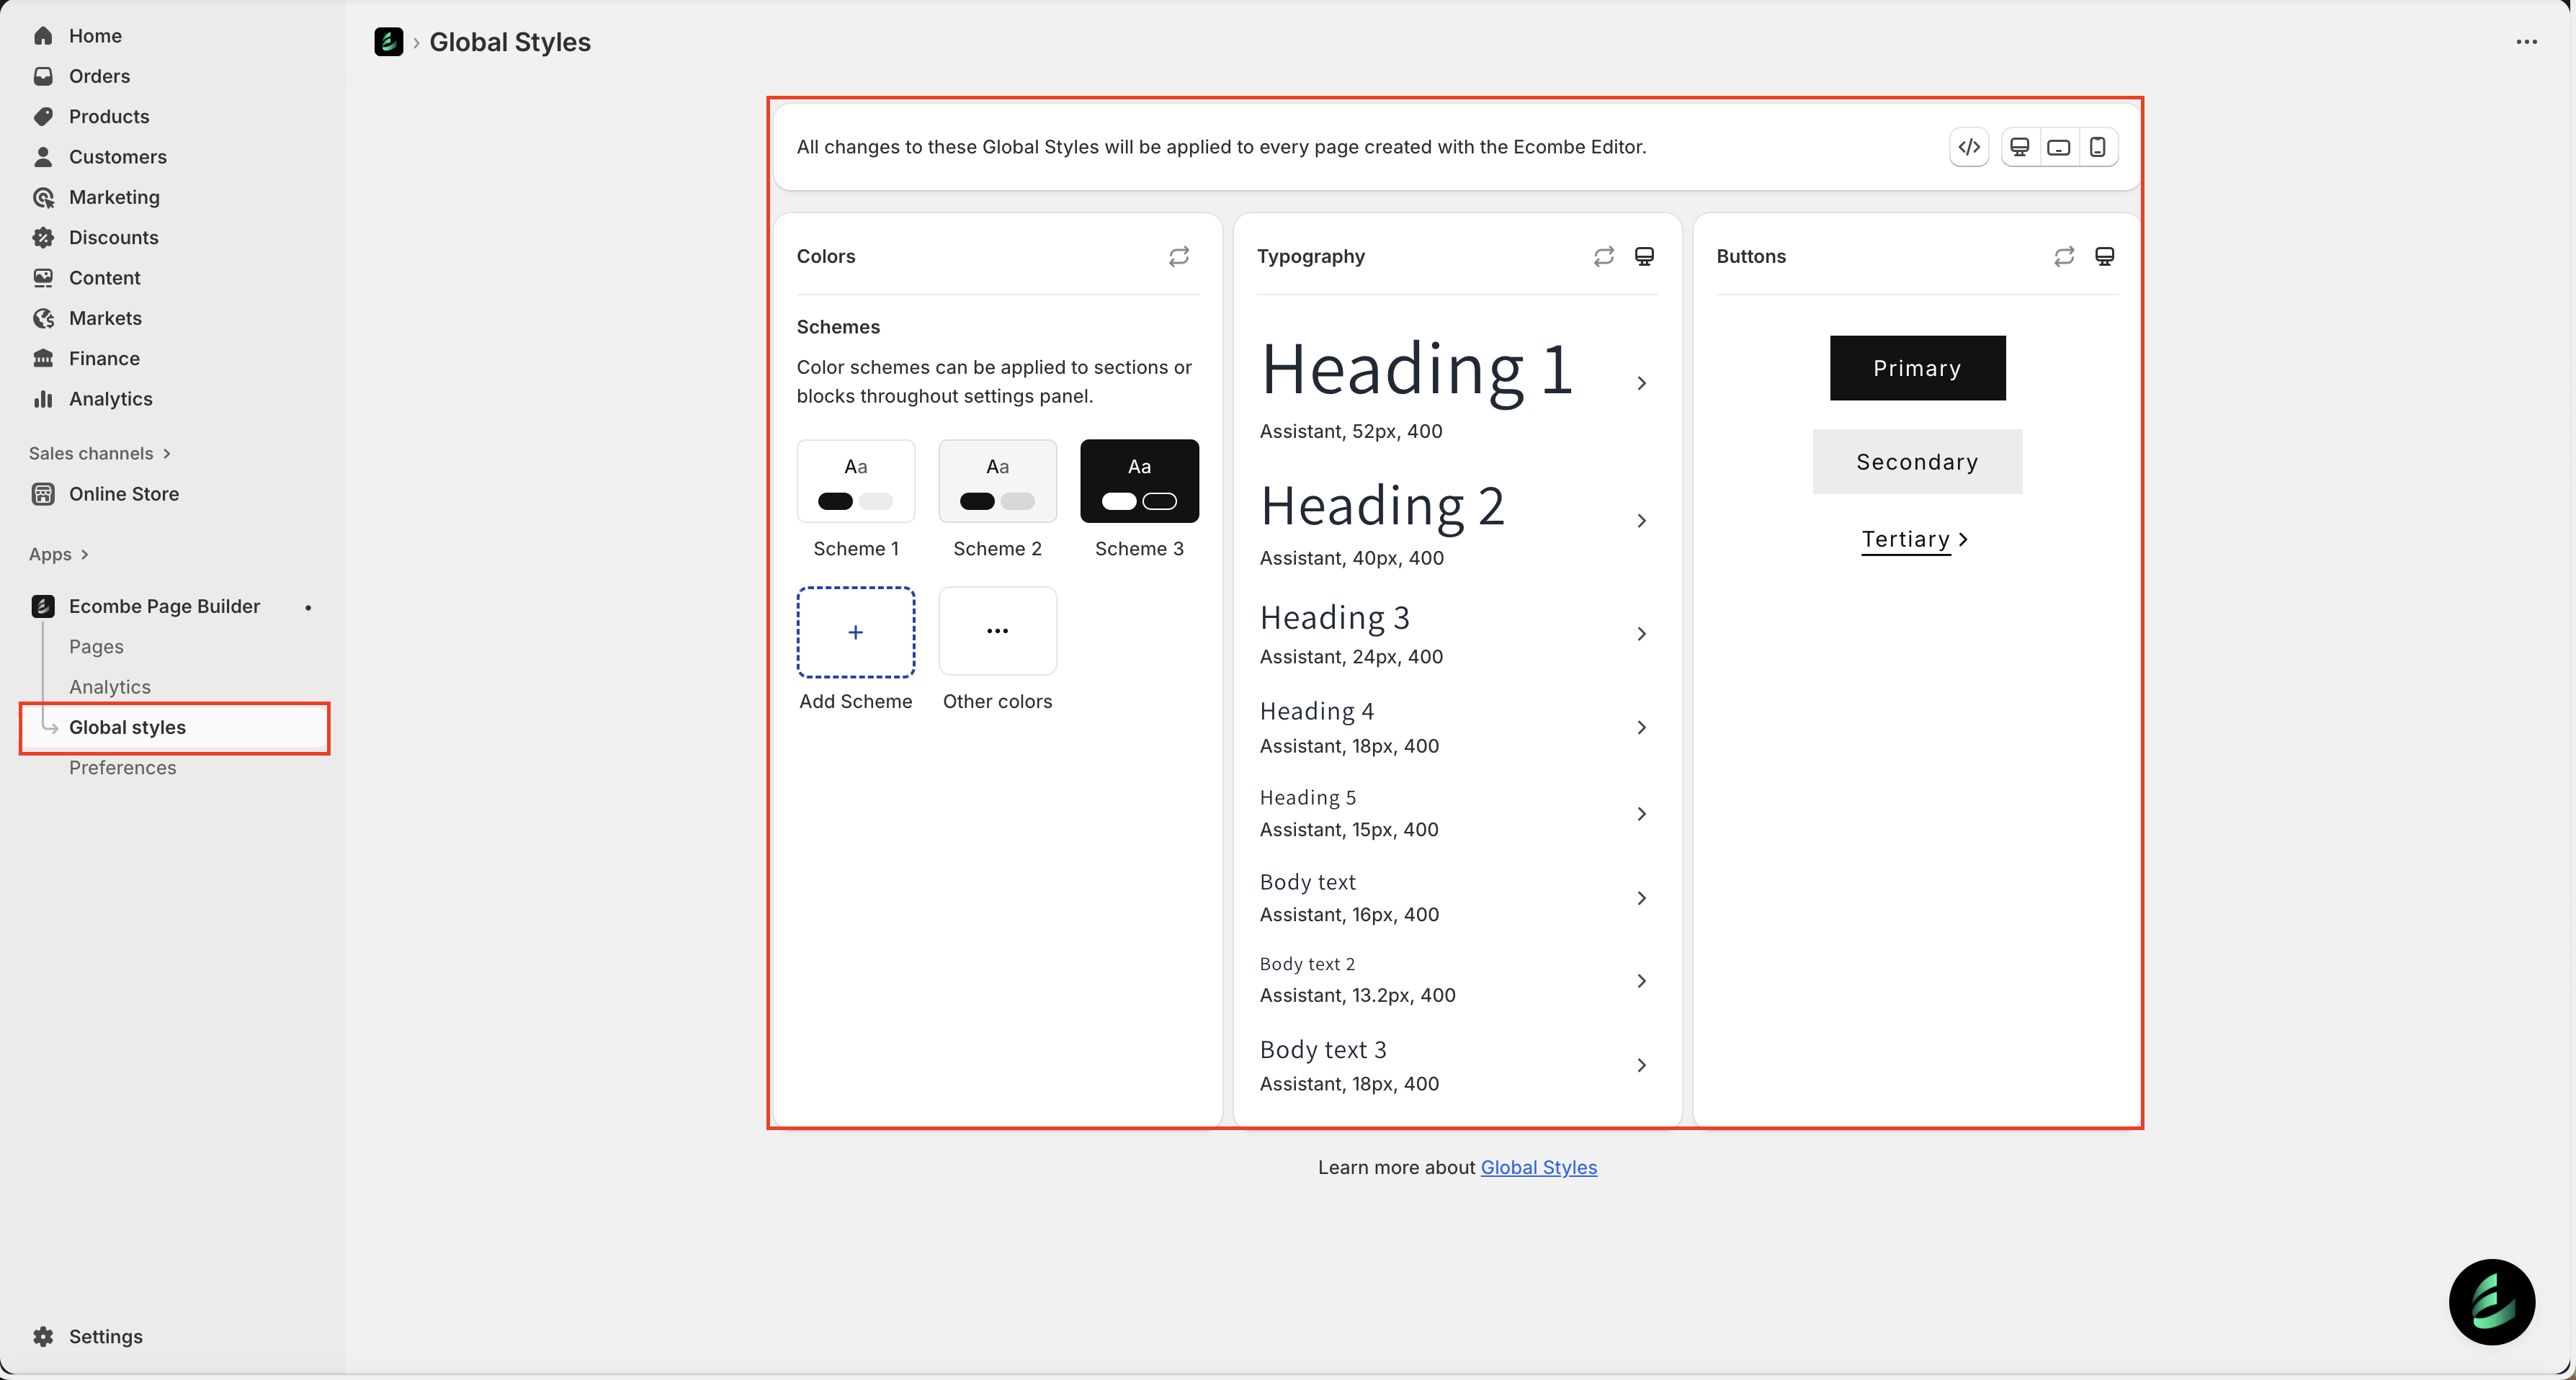Open Preferences in Ecombe submenu

click(122, 767)
